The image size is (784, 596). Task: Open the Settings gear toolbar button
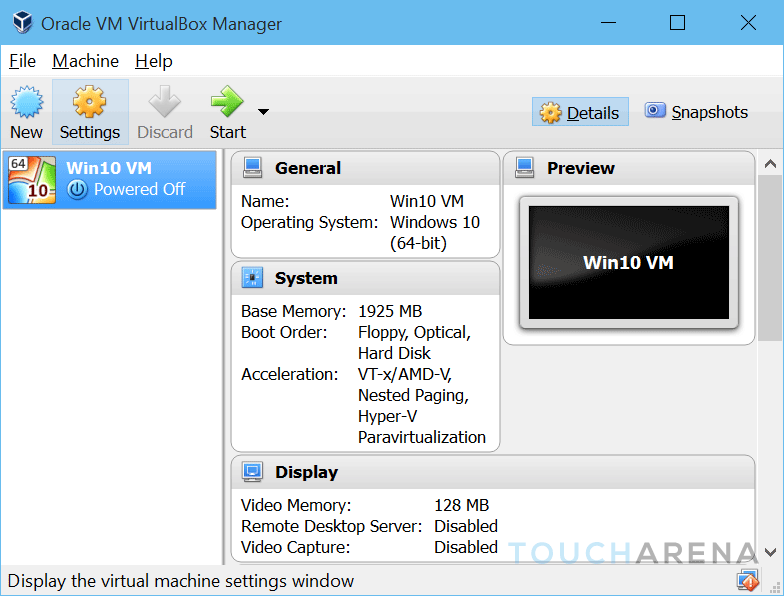point(90,112)
